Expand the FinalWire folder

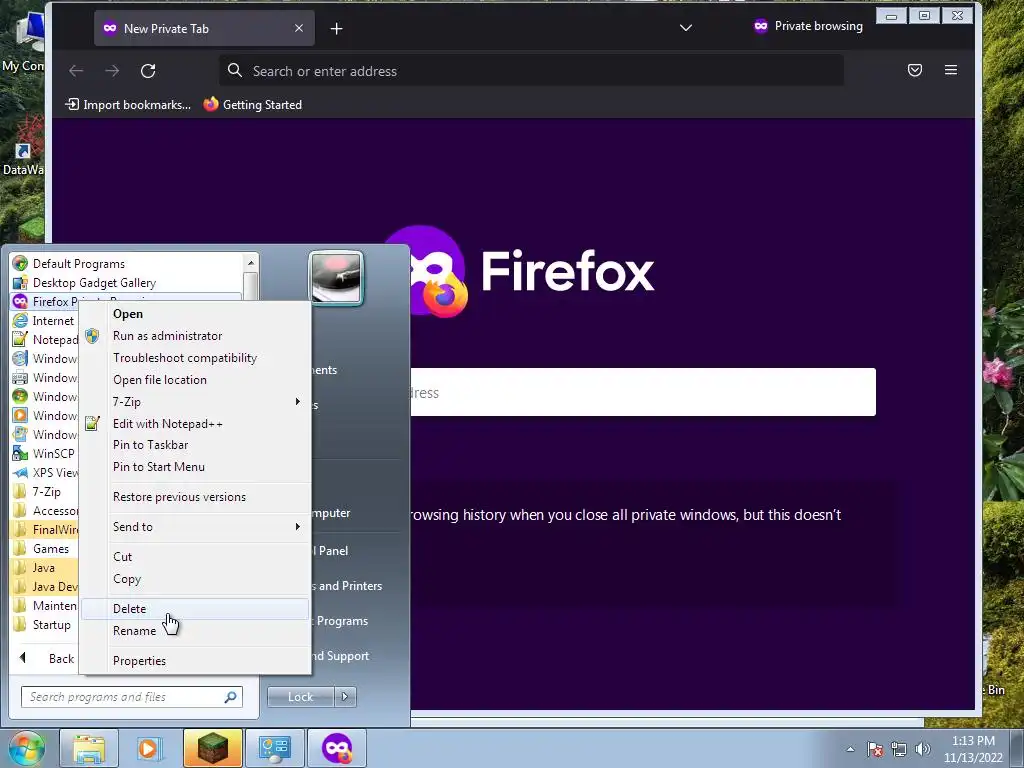point(44,530)
